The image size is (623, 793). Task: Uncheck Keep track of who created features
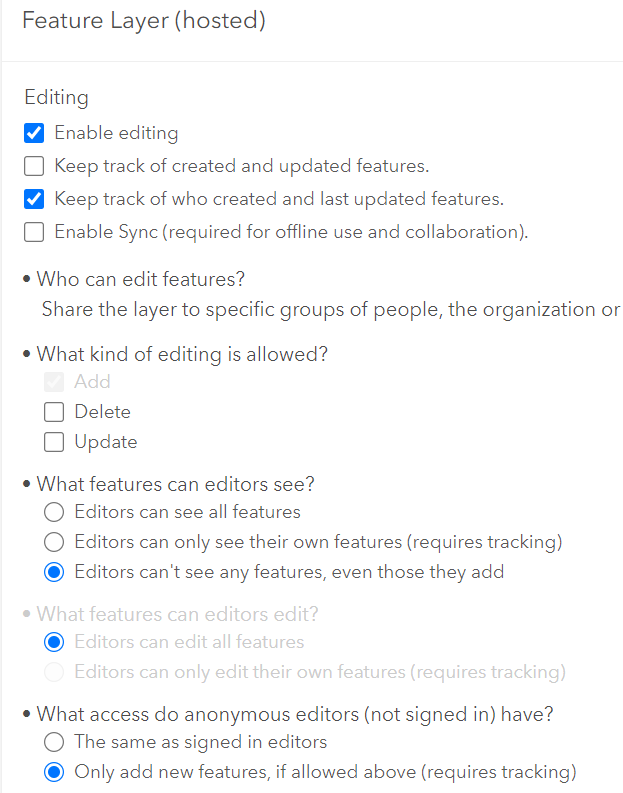34,199
